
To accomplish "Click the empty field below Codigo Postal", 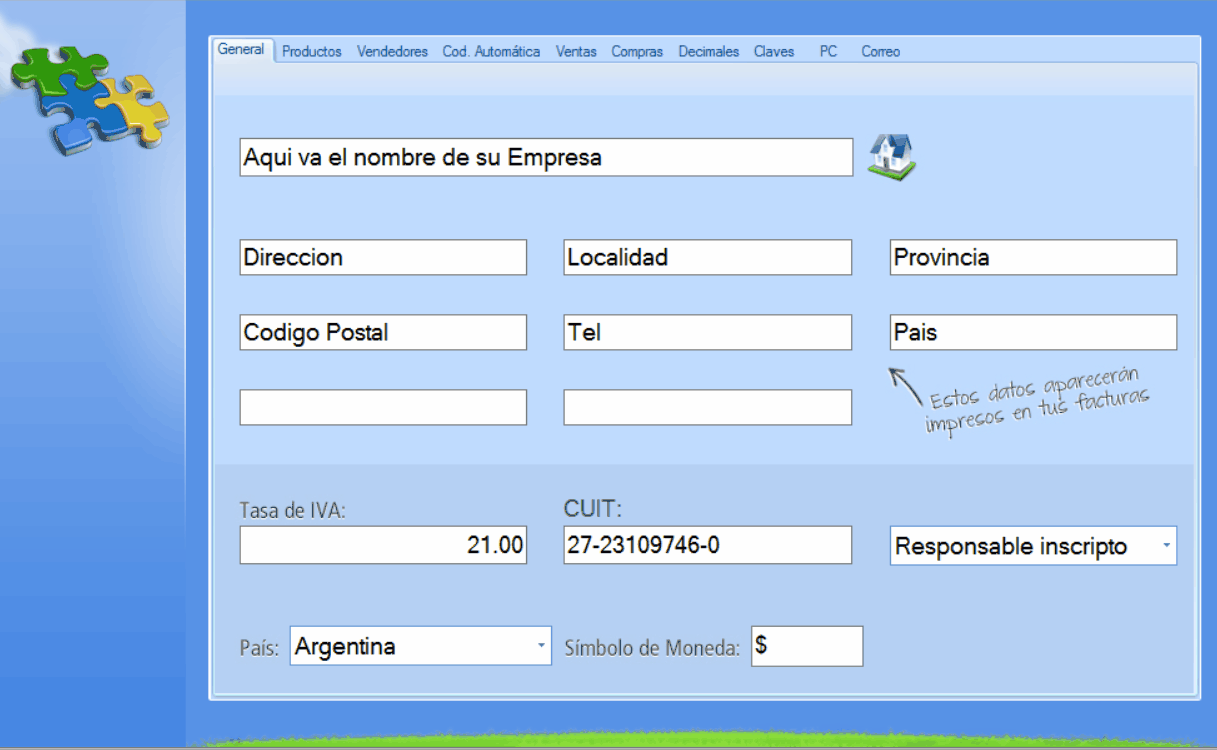I will coord(383,407).
